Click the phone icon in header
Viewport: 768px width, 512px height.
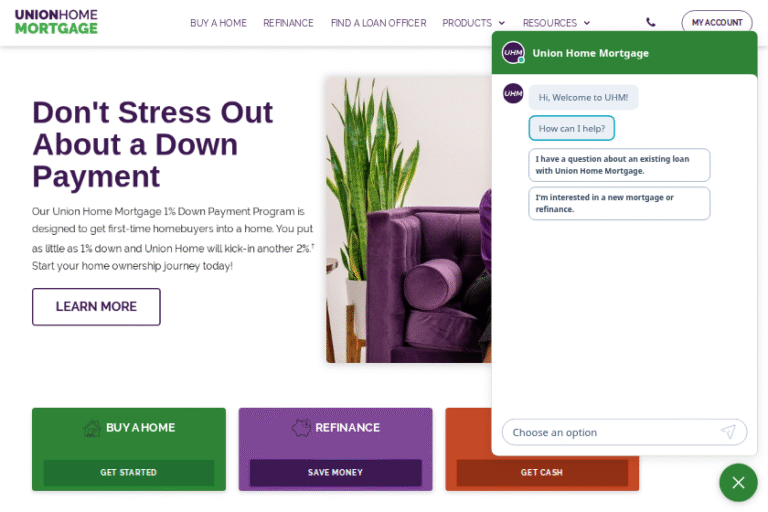(x=650, y=22)
